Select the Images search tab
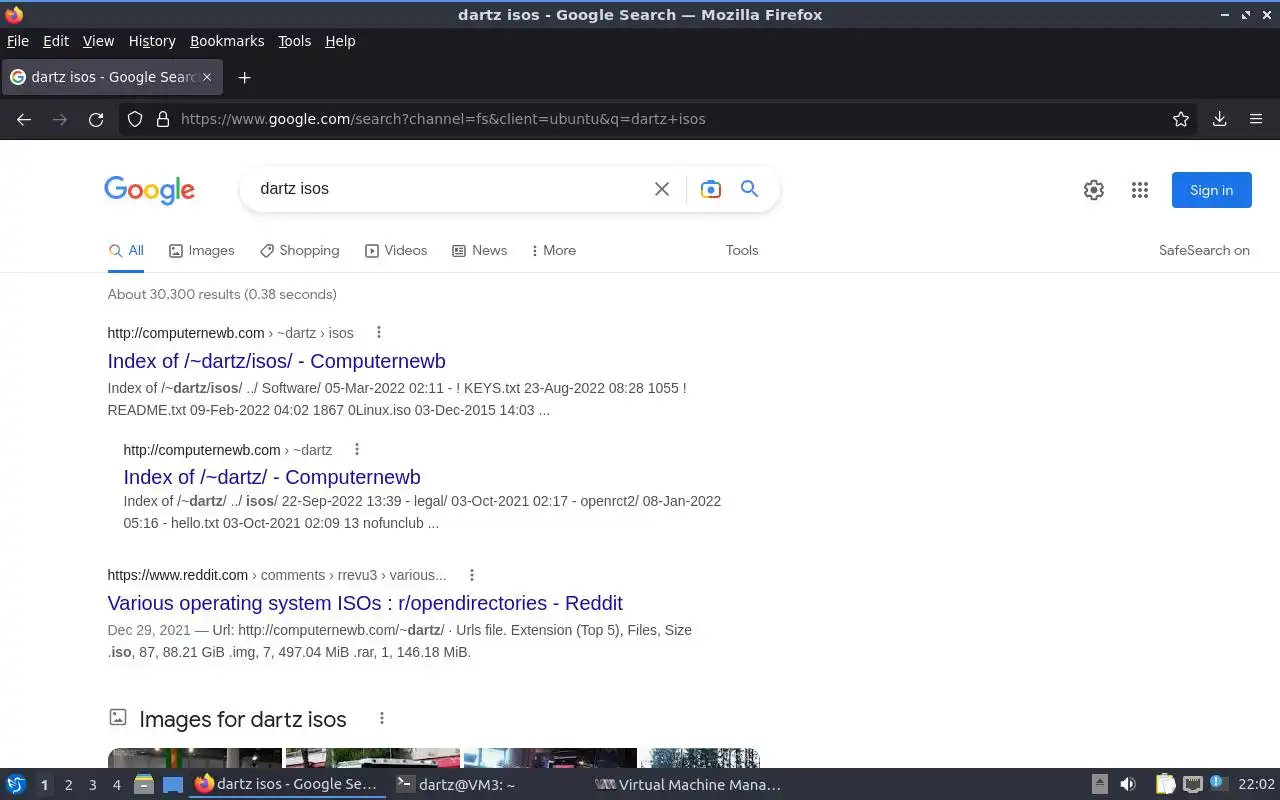The height and width of the screenshot is (800, 1280). coord(201,250)
